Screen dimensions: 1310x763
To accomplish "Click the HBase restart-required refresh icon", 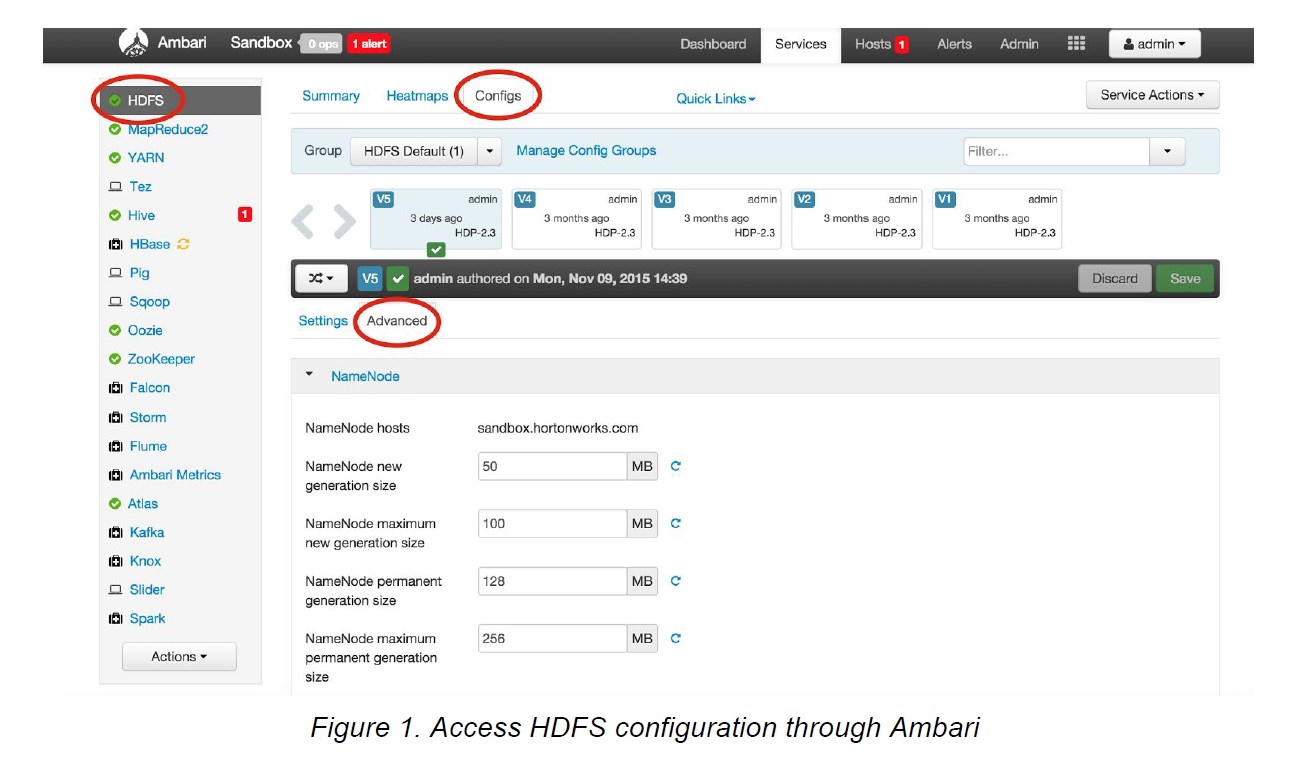I will click(183, 244).
